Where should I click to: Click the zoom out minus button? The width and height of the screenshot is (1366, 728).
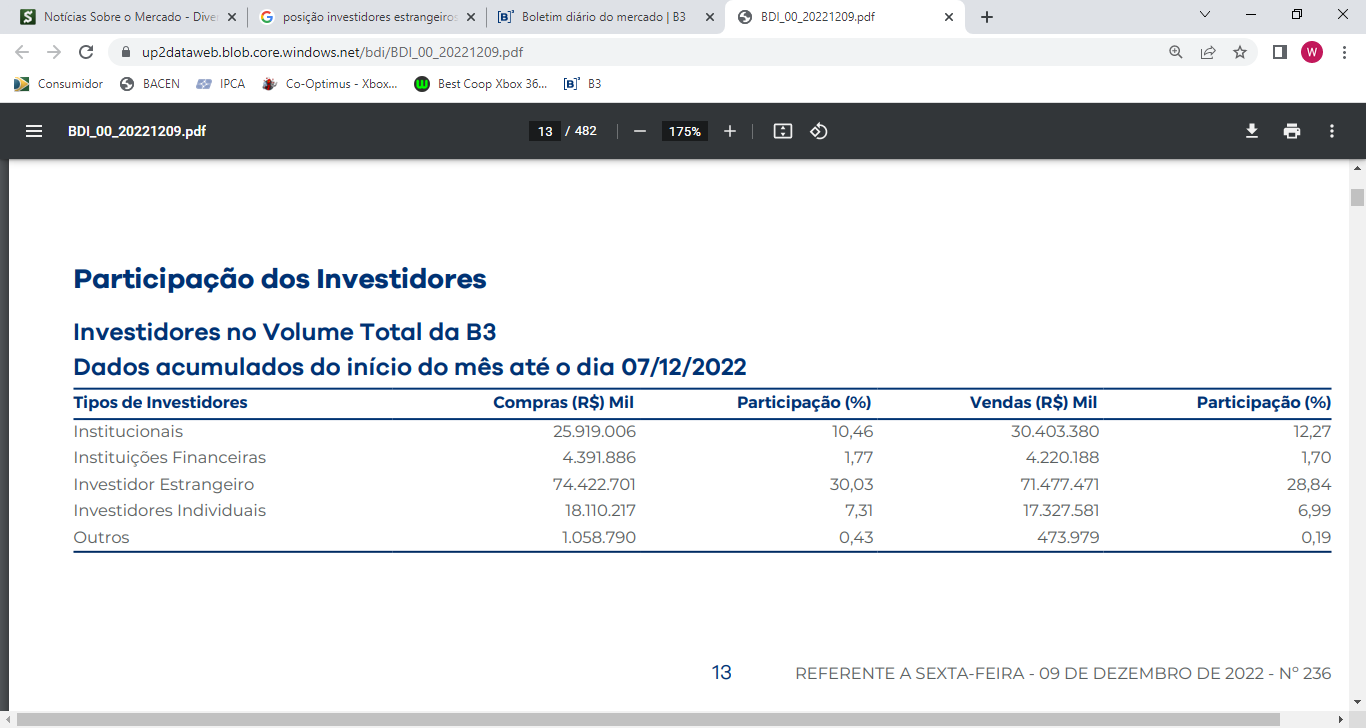click(x=640, y=131)
